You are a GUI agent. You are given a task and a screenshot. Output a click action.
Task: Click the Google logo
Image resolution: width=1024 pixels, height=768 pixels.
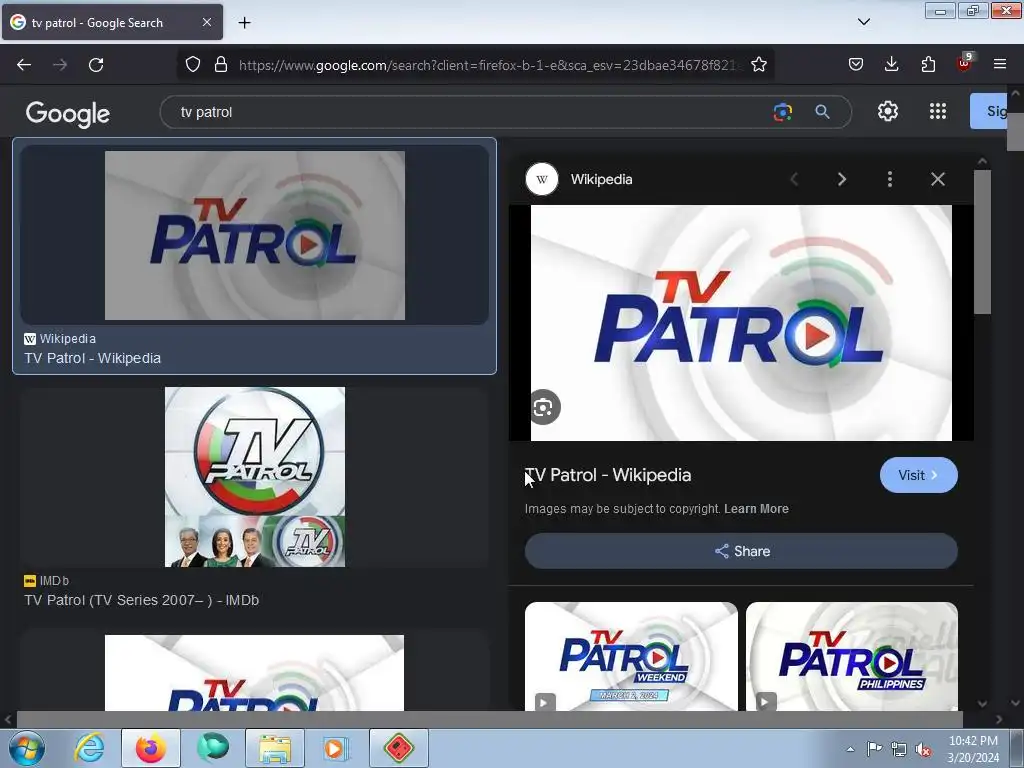[68, 114]
